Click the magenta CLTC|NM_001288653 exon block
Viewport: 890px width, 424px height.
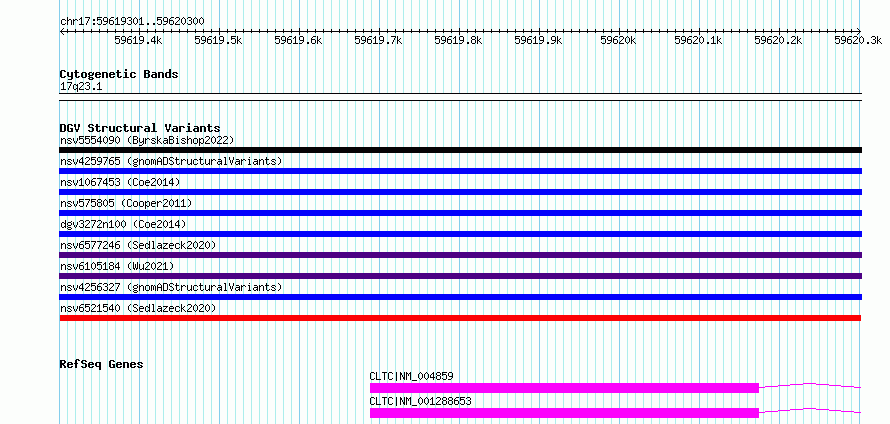pos(564,413)
